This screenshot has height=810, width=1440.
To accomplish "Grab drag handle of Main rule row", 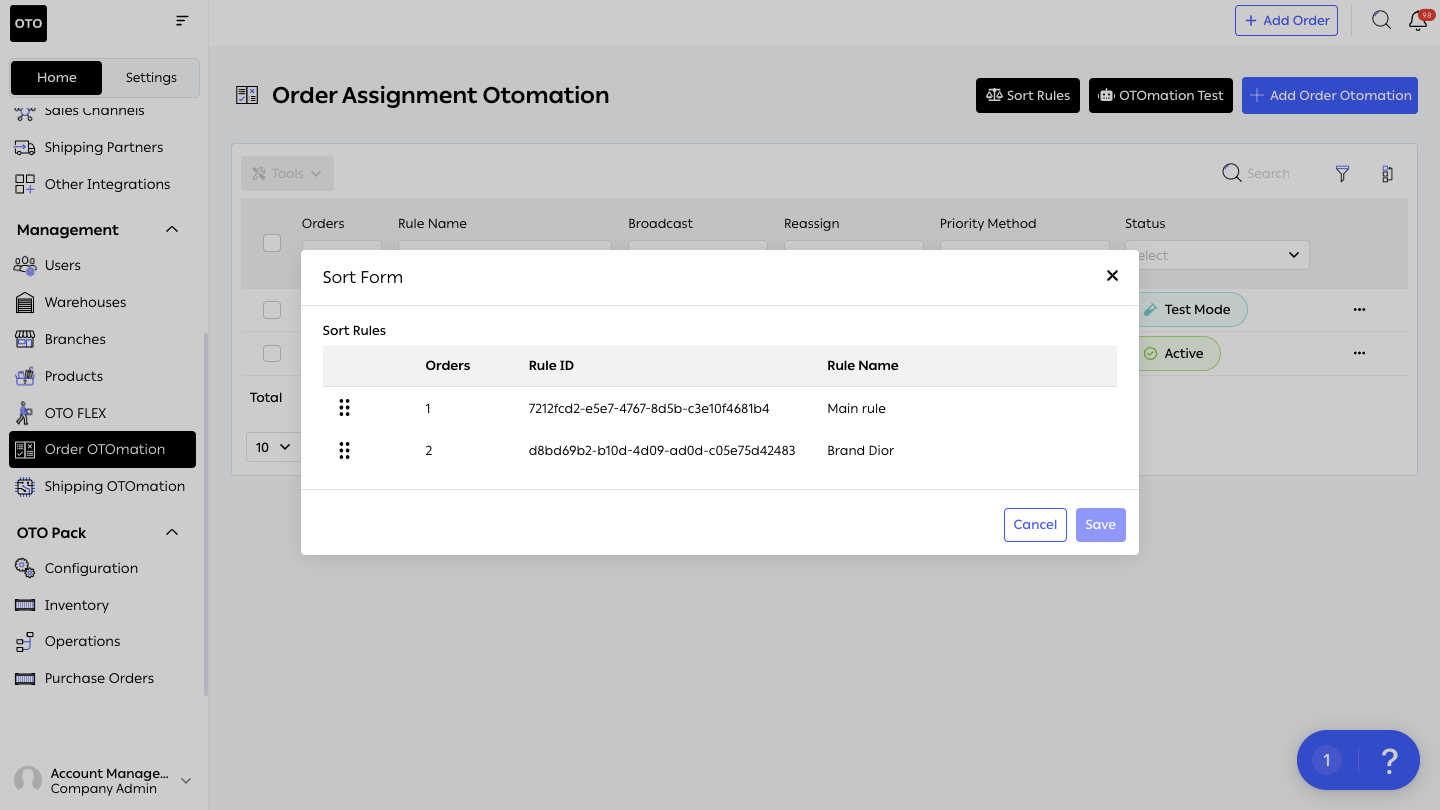I will point(344,408).
